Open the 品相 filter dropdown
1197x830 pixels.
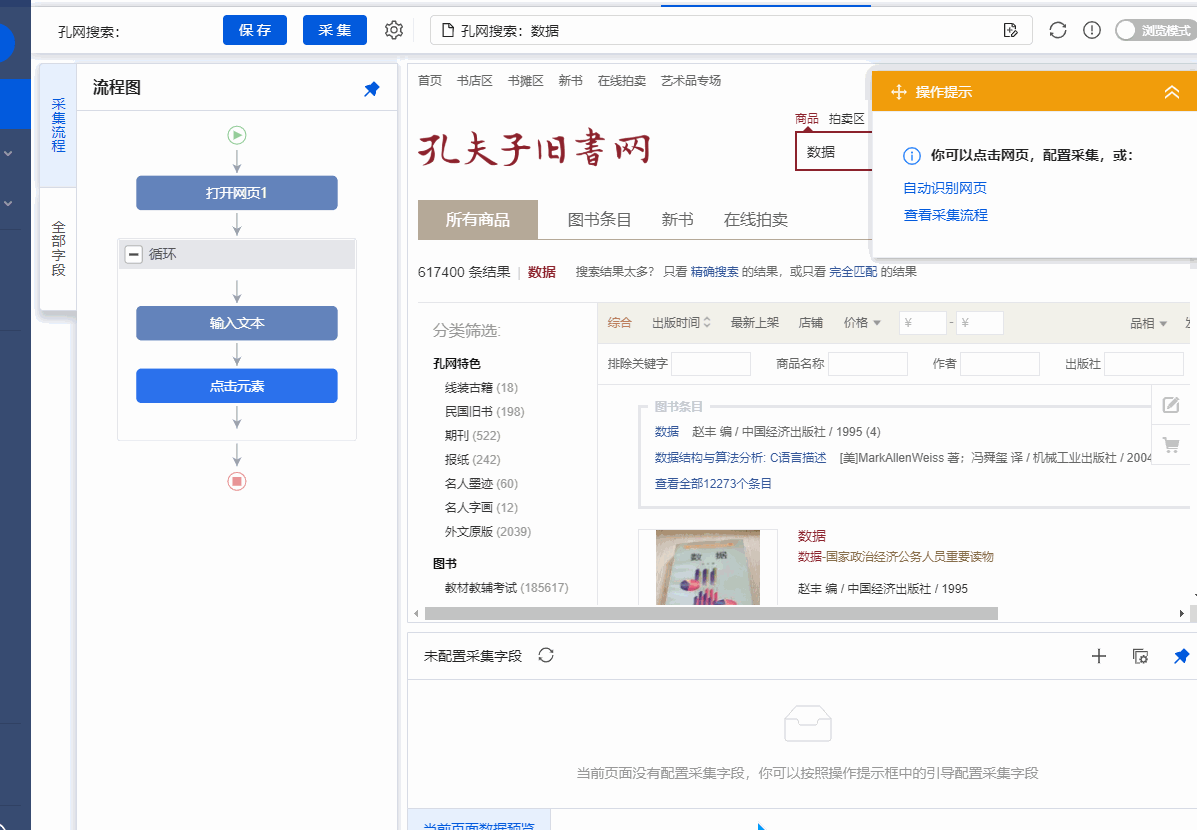pos(1149,323)
